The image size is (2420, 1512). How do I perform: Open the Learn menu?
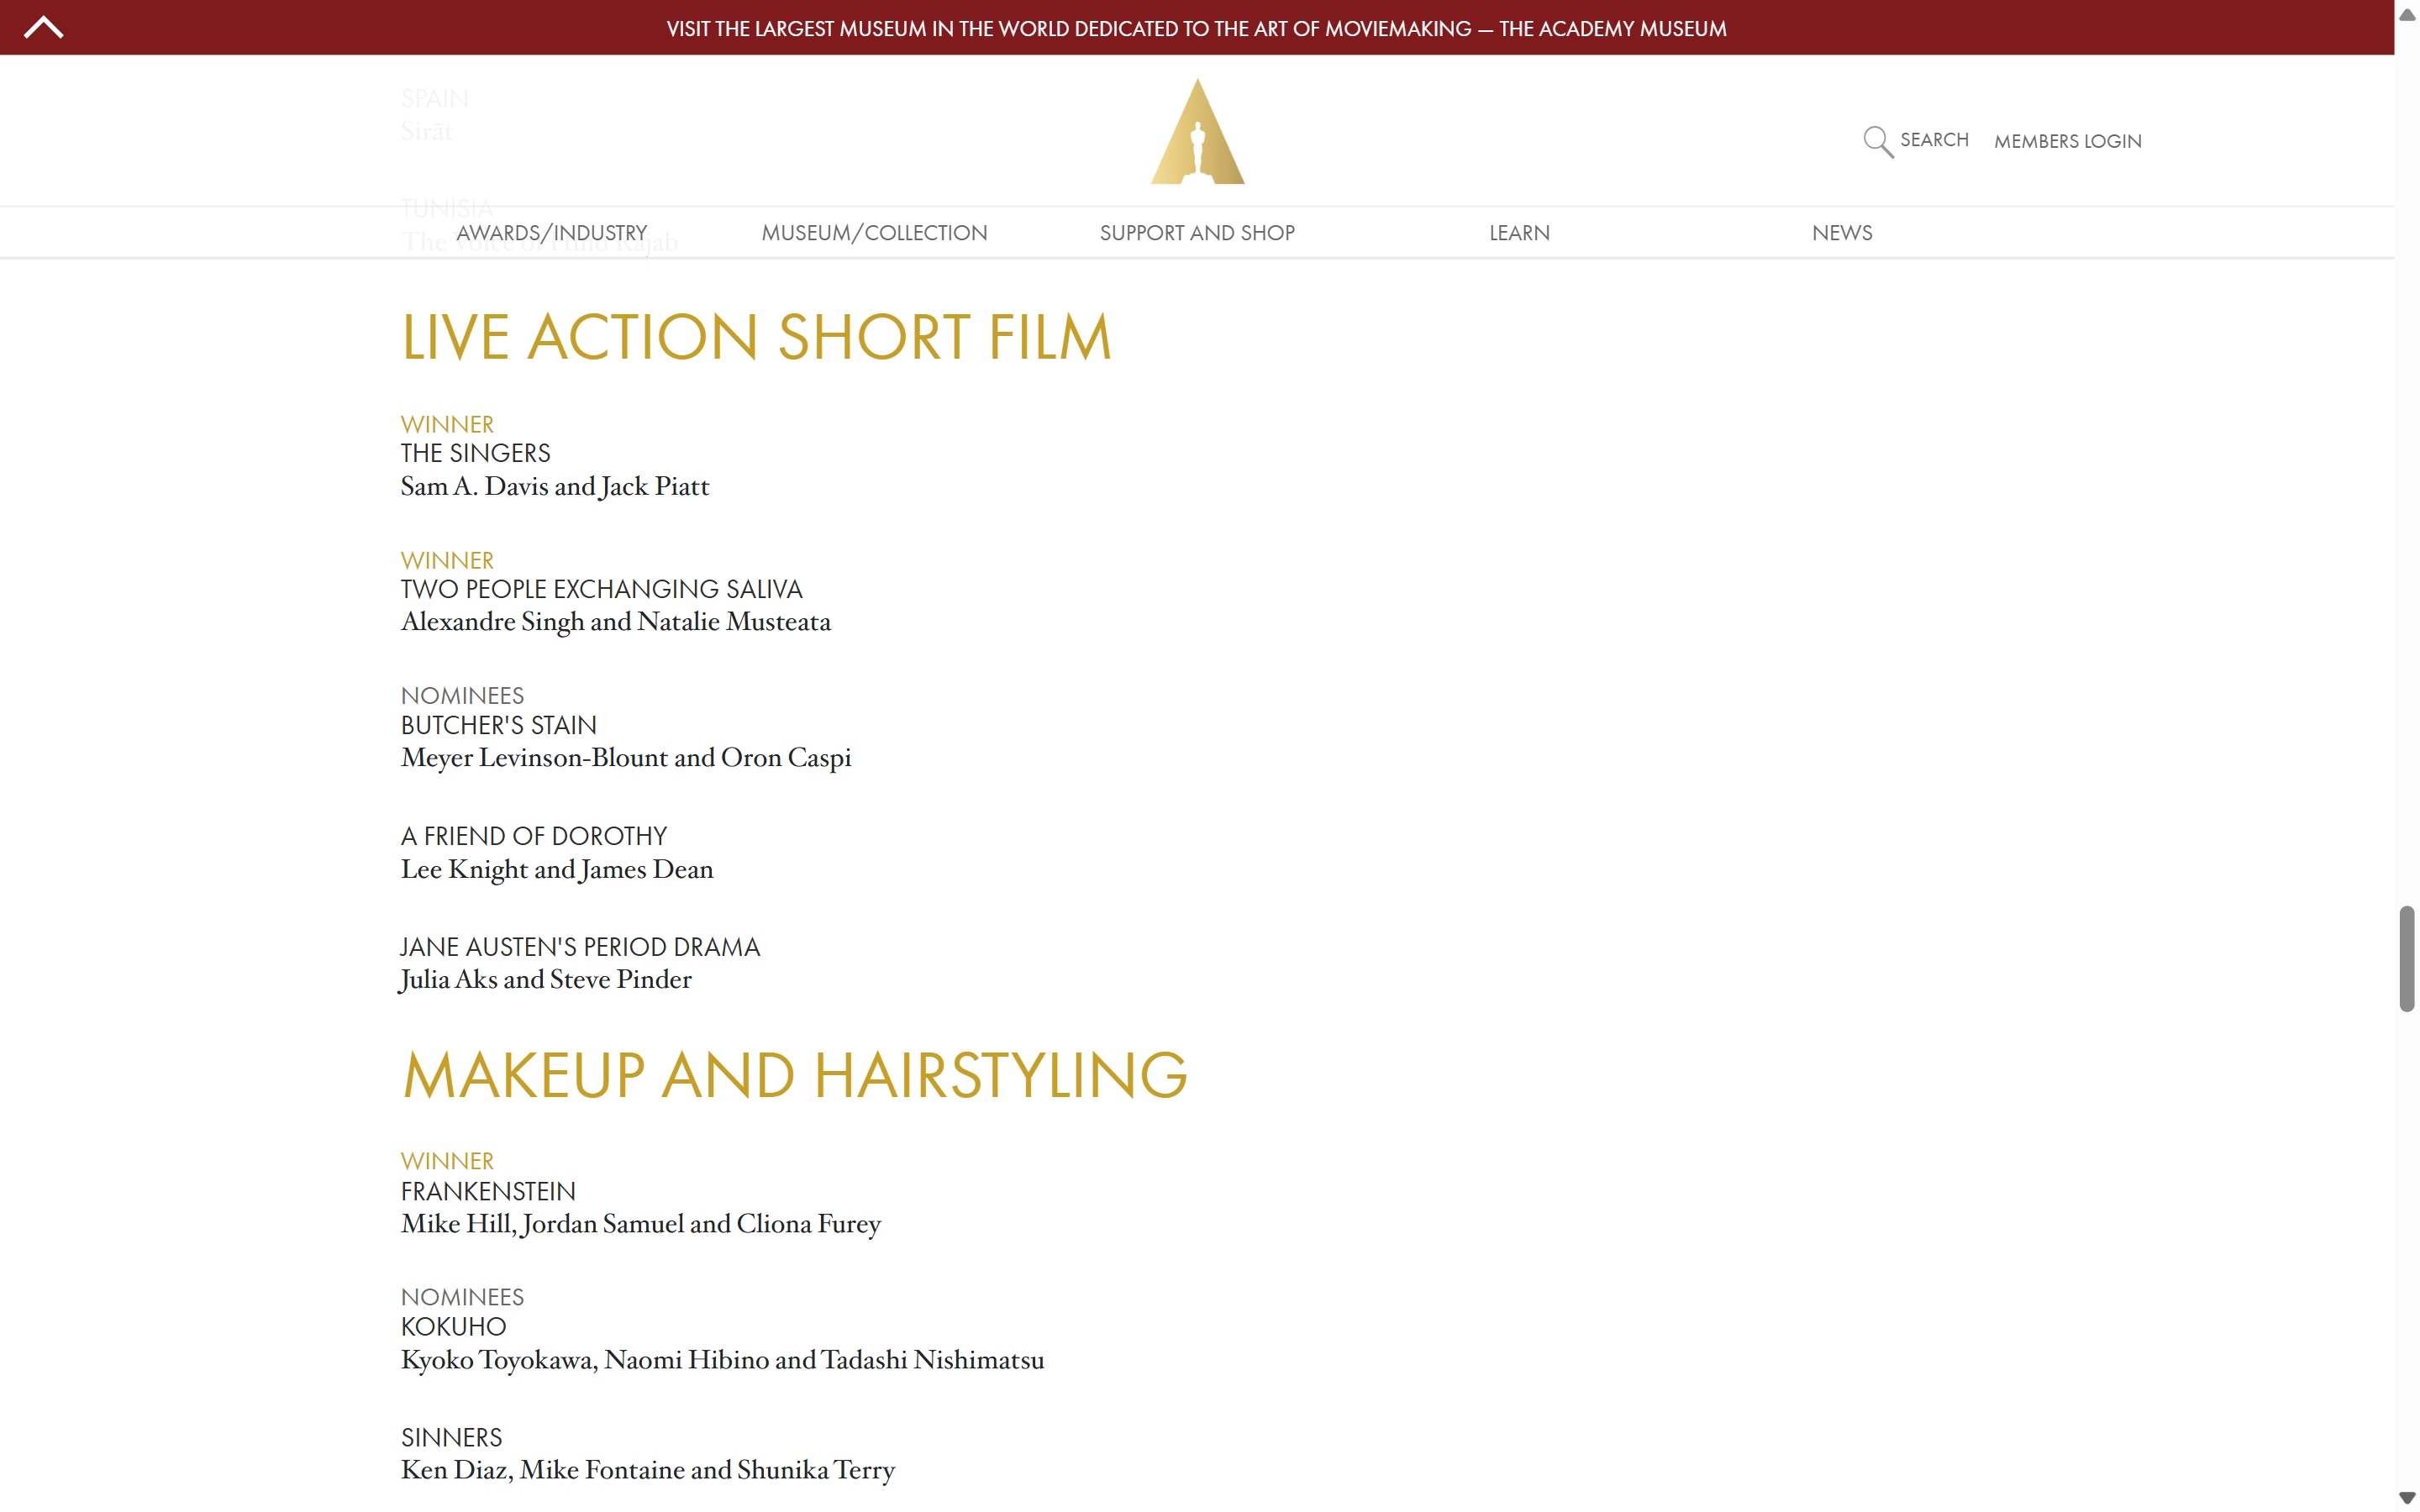point(1519,233)
